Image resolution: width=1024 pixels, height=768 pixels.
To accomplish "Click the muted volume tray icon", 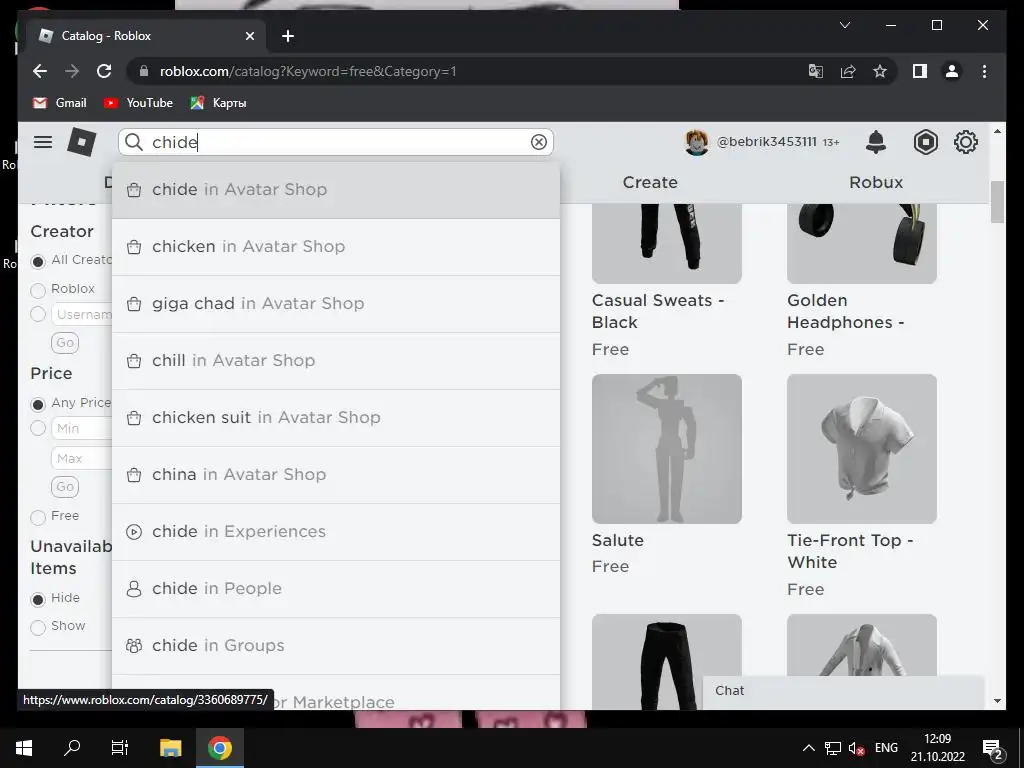I will (x=856, y=748).
